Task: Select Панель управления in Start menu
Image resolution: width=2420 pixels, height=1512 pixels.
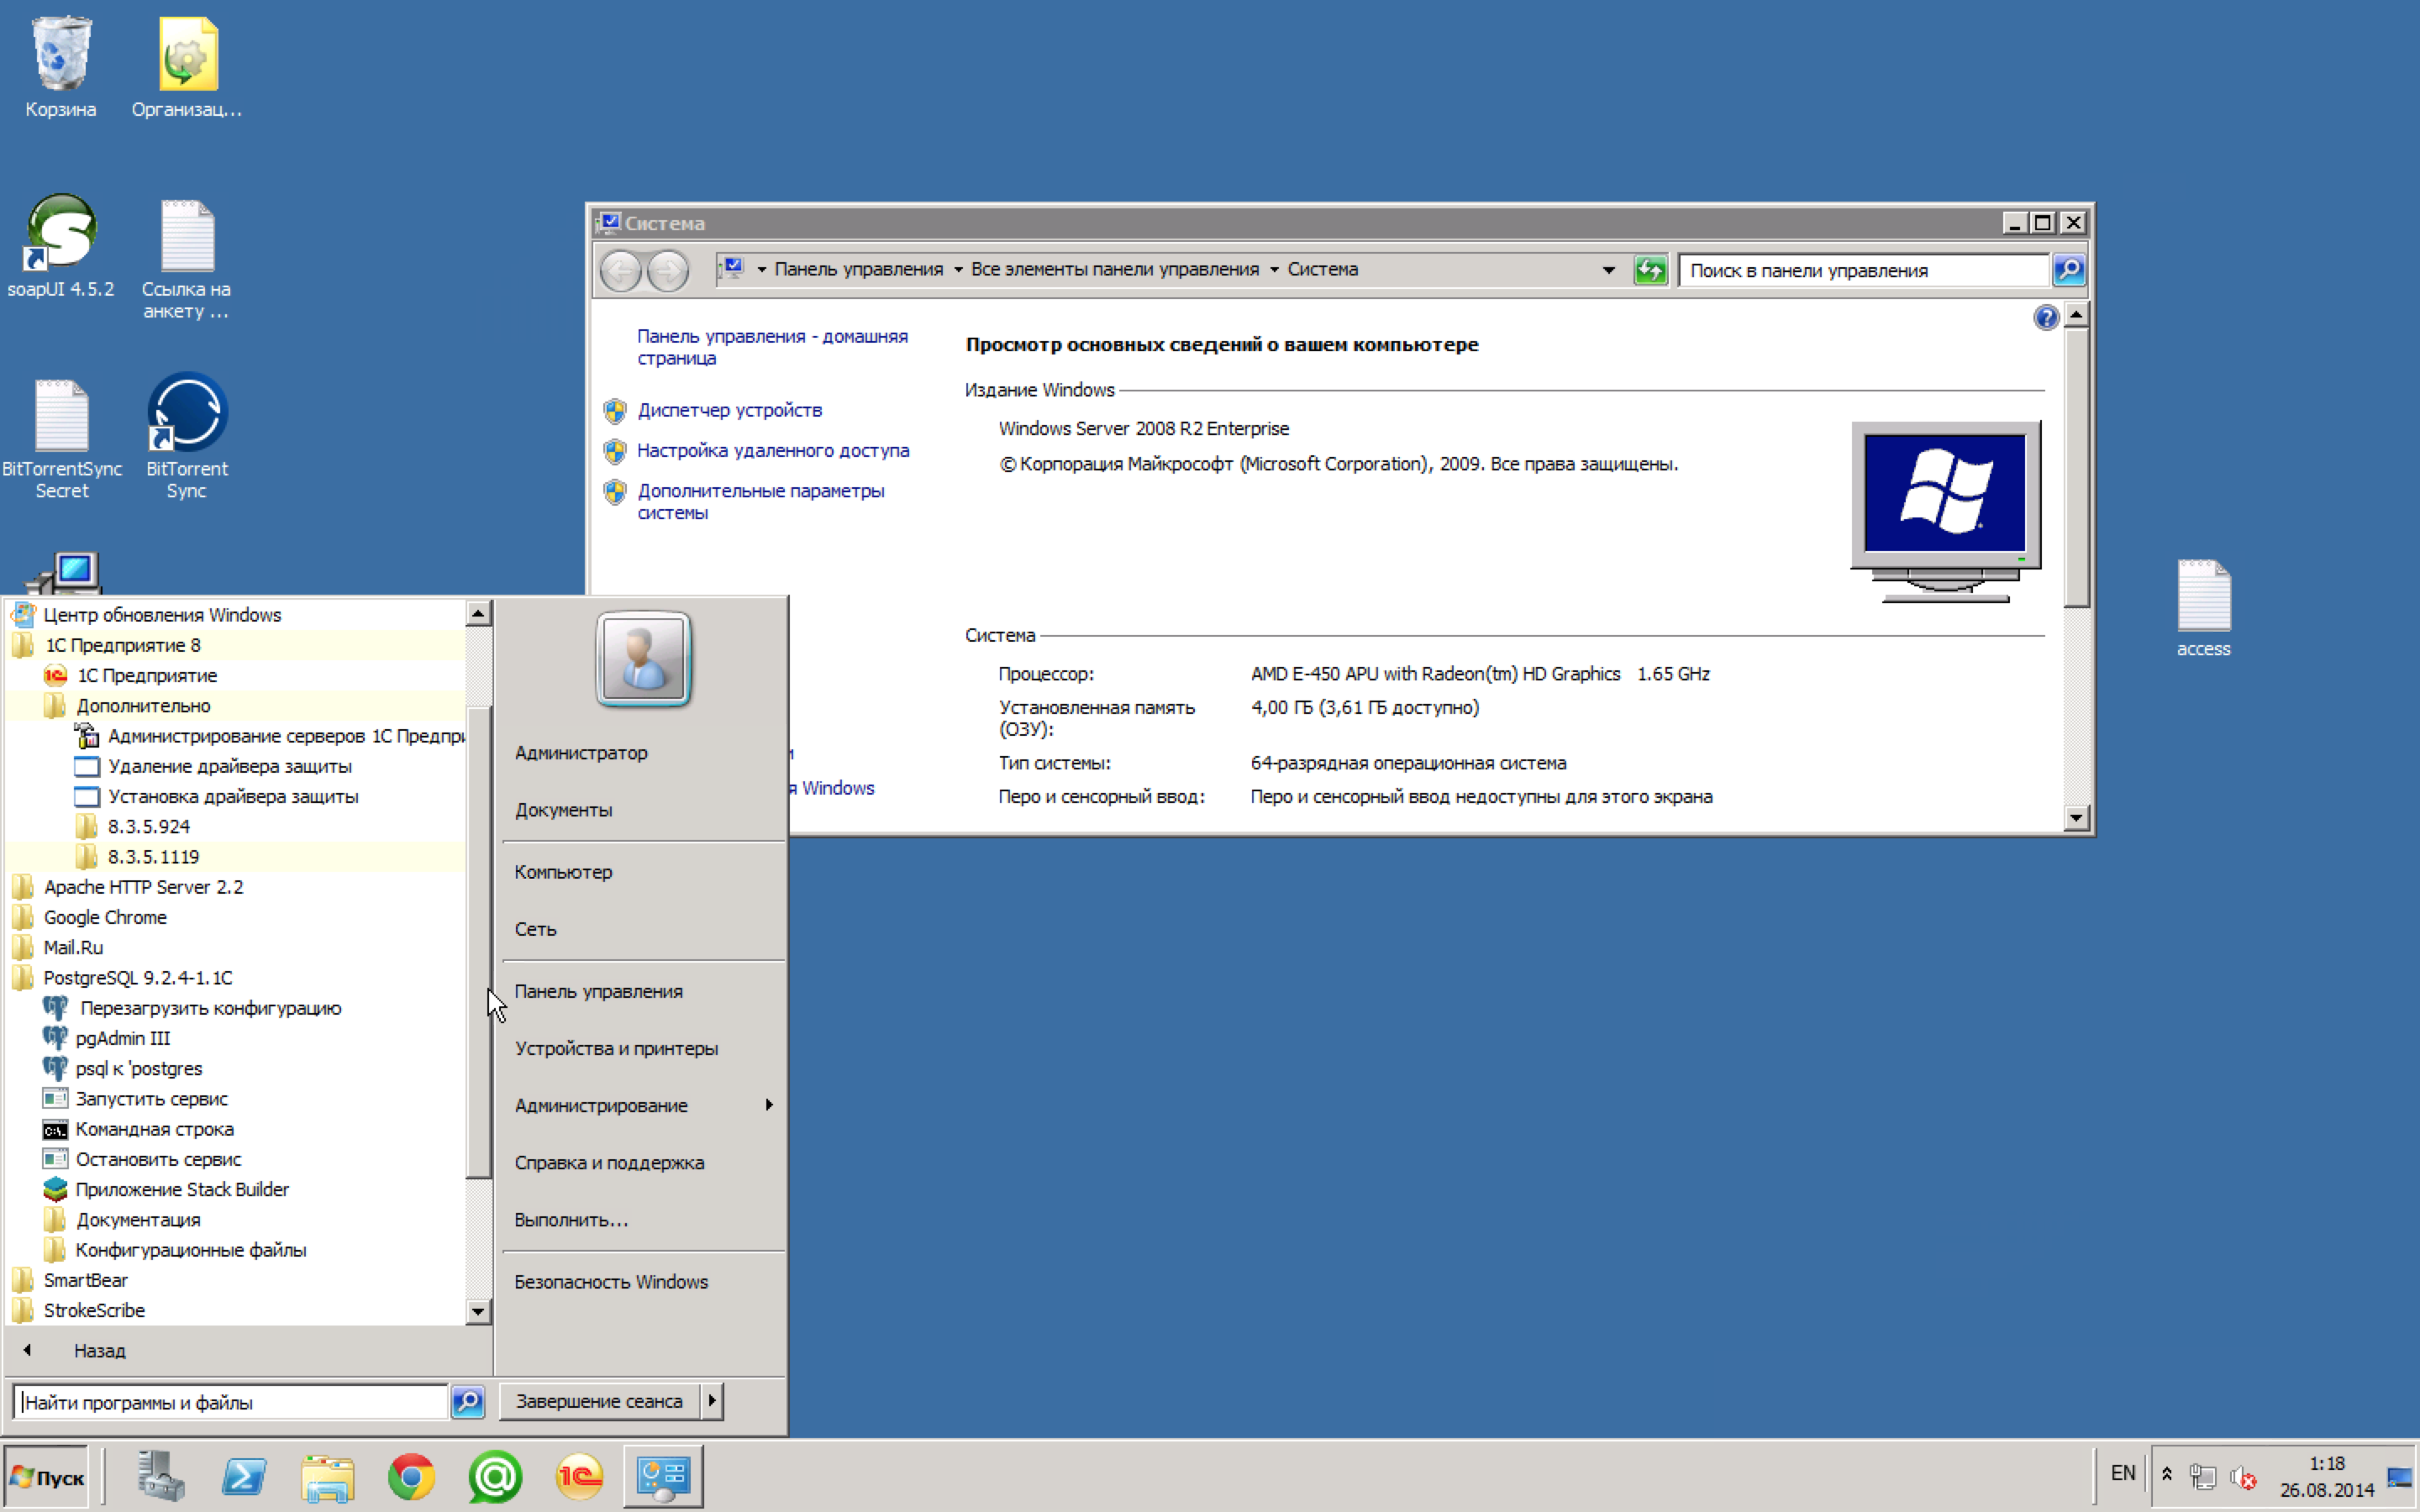Action: coord(598,991)
